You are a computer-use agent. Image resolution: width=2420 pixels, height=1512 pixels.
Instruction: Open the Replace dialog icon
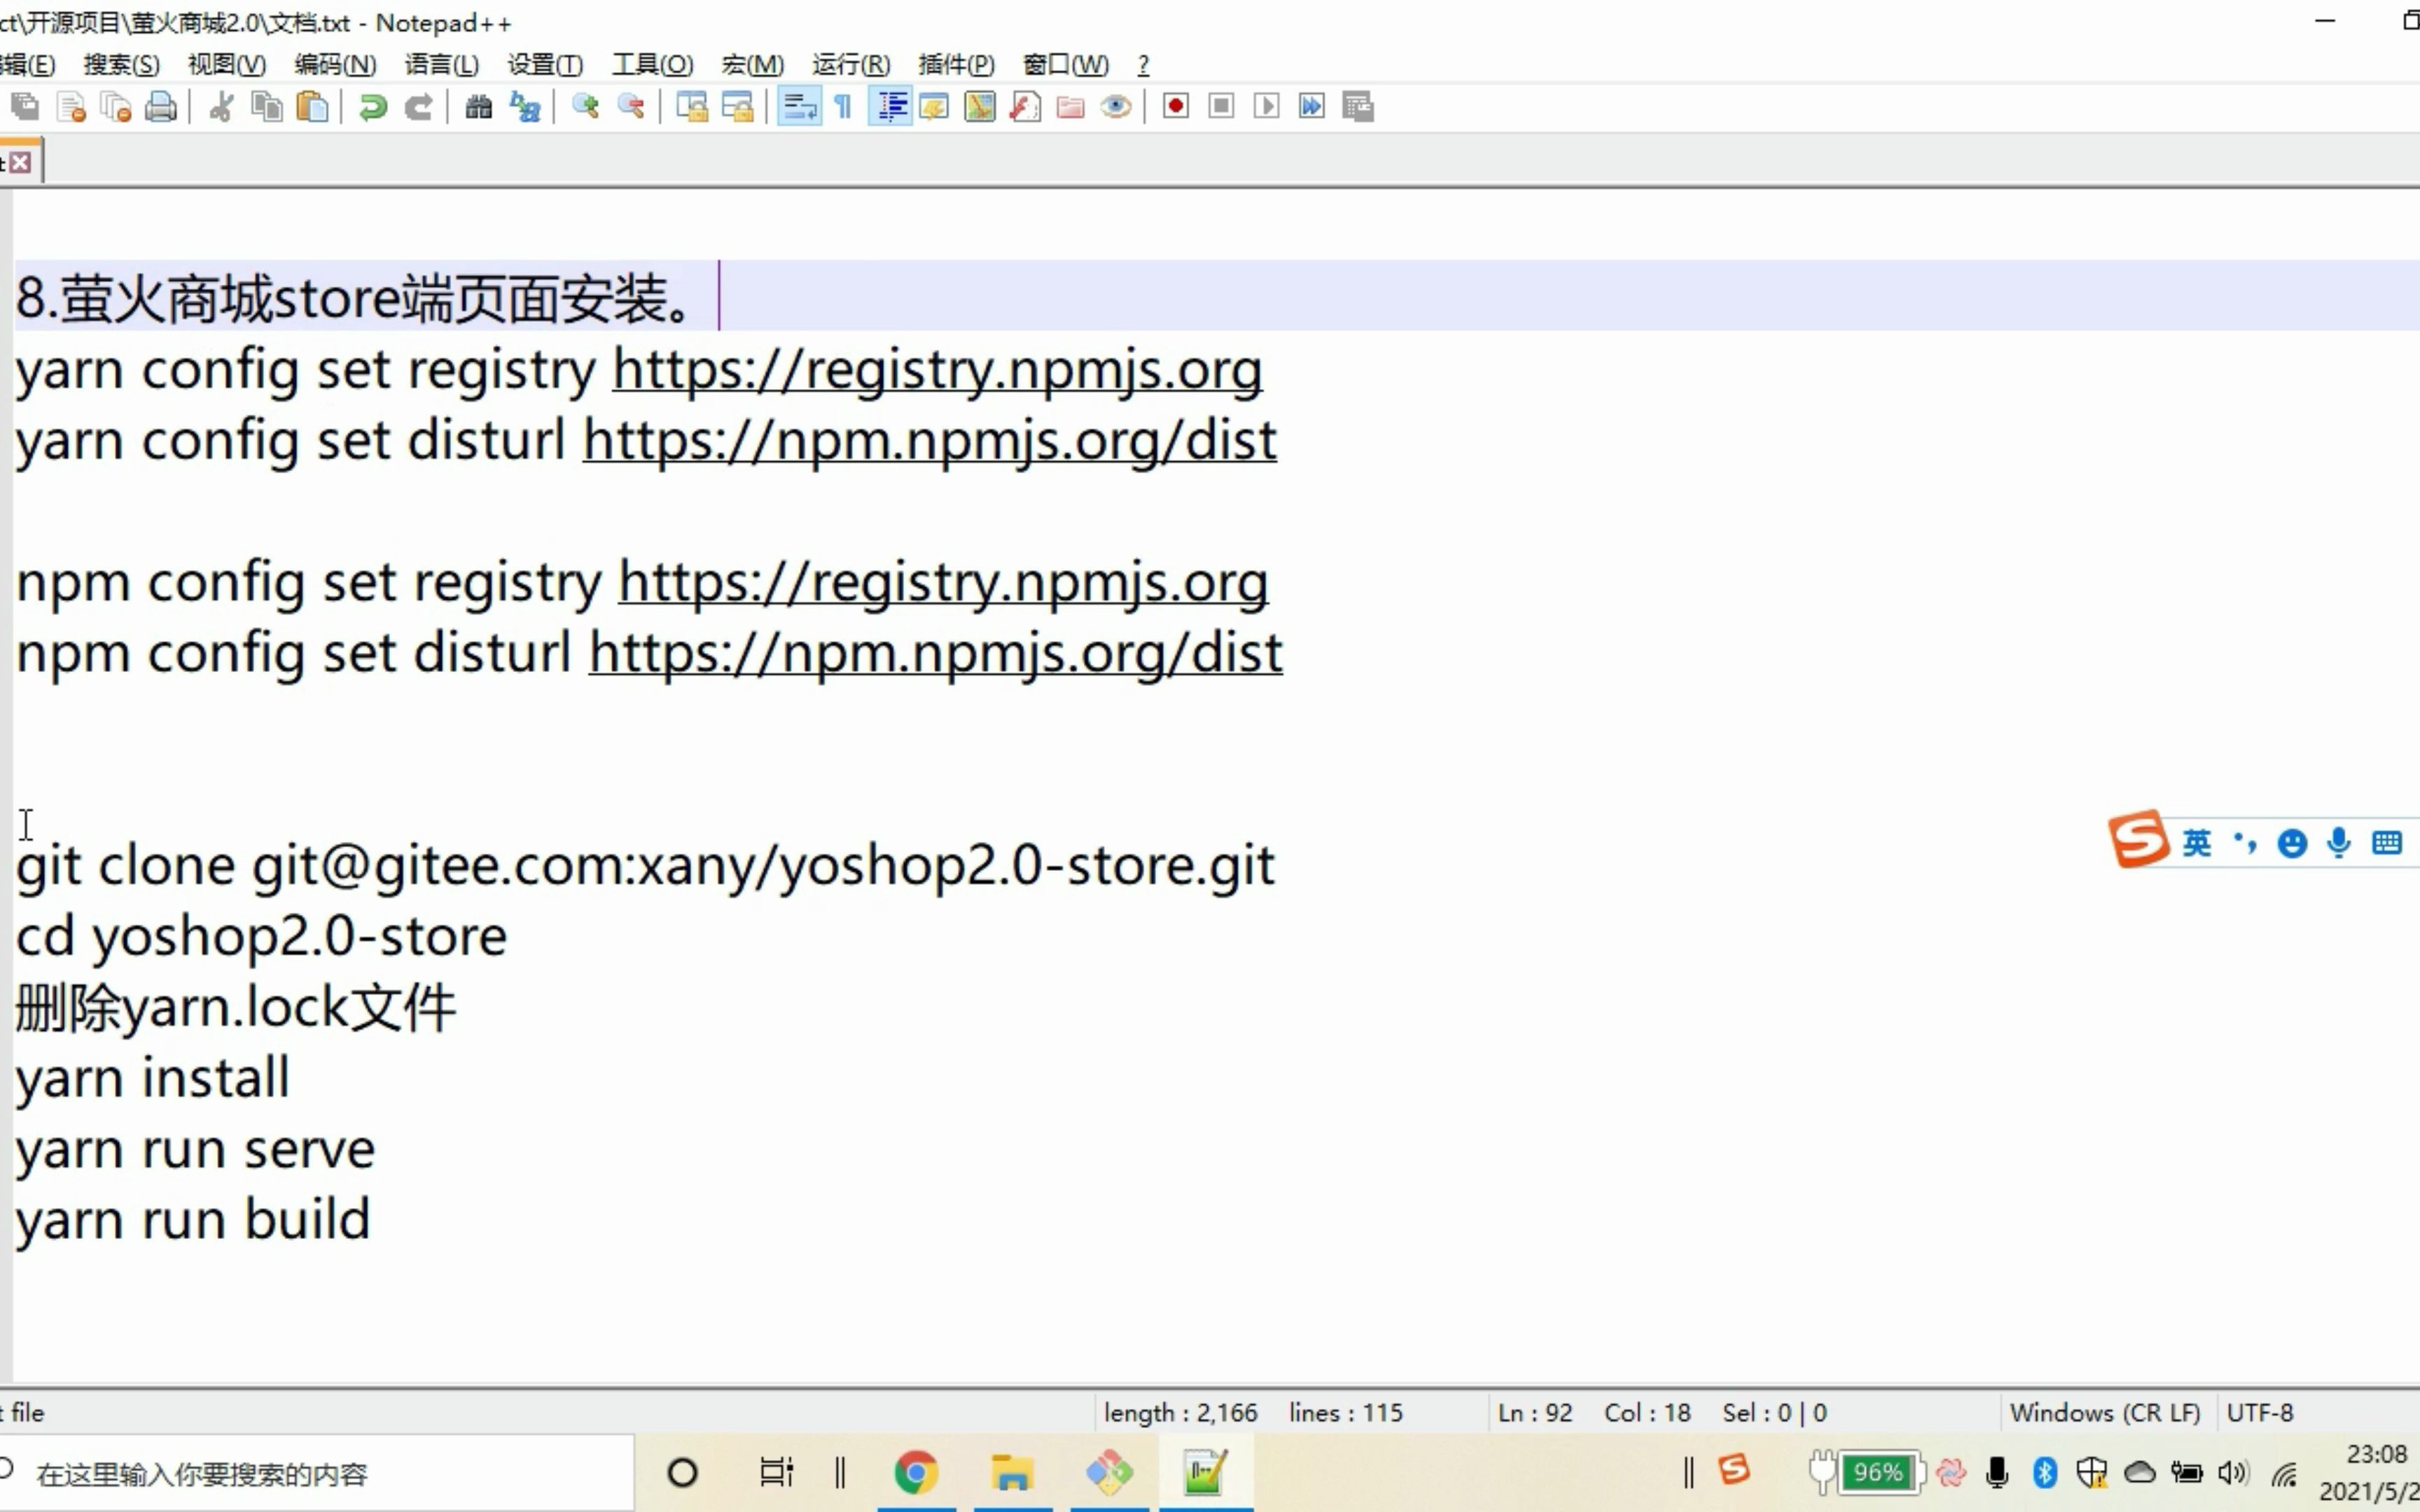(x=524, y=106)
